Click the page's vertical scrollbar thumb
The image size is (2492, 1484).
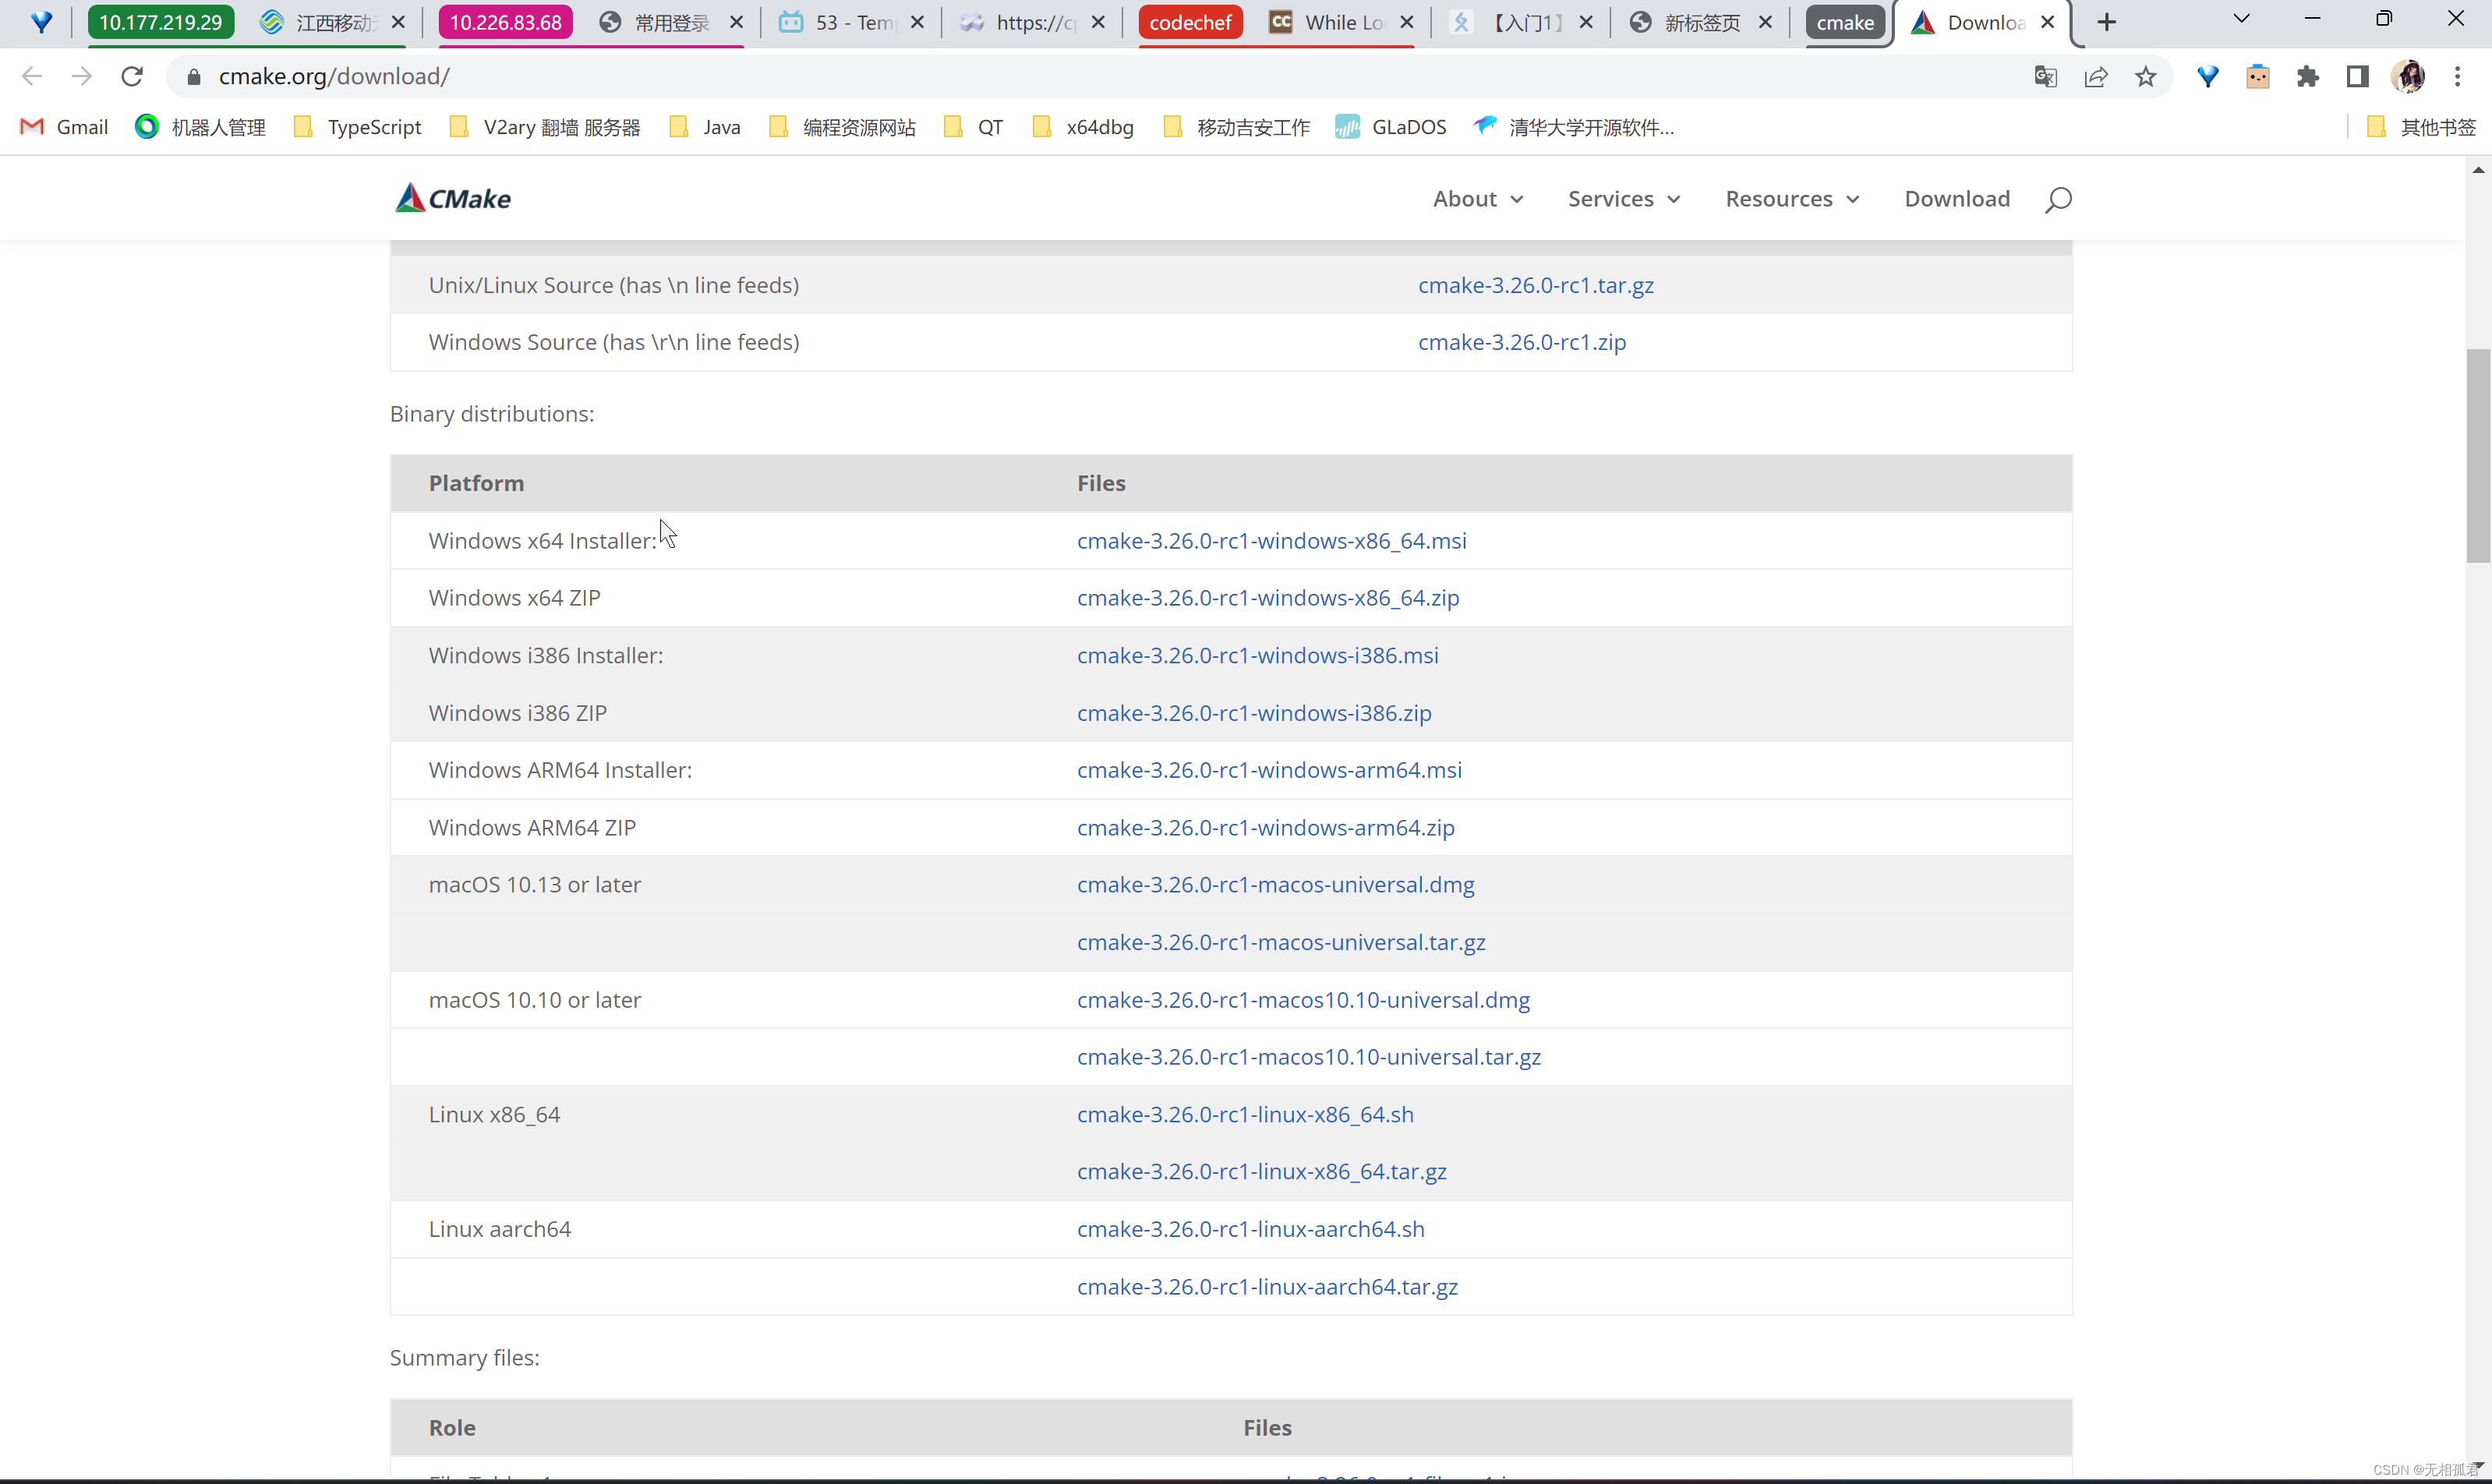pyautogui.click(x=2477, y=455)
